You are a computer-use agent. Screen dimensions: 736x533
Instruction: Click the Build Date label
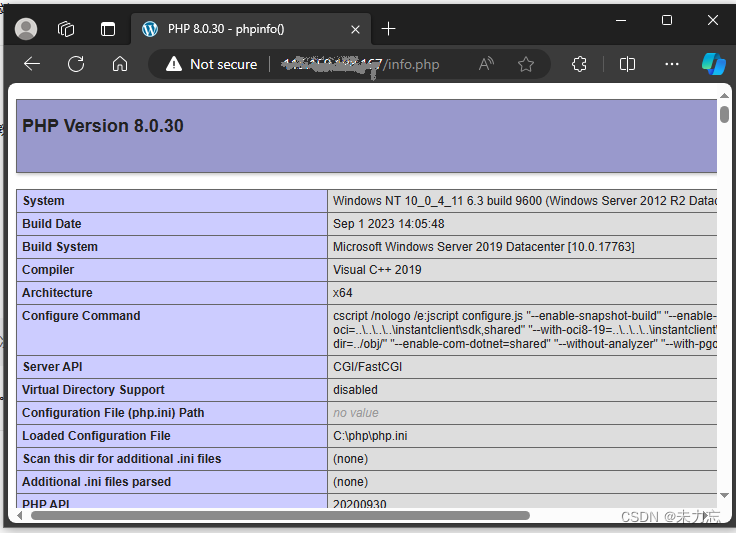click(52, 224)
